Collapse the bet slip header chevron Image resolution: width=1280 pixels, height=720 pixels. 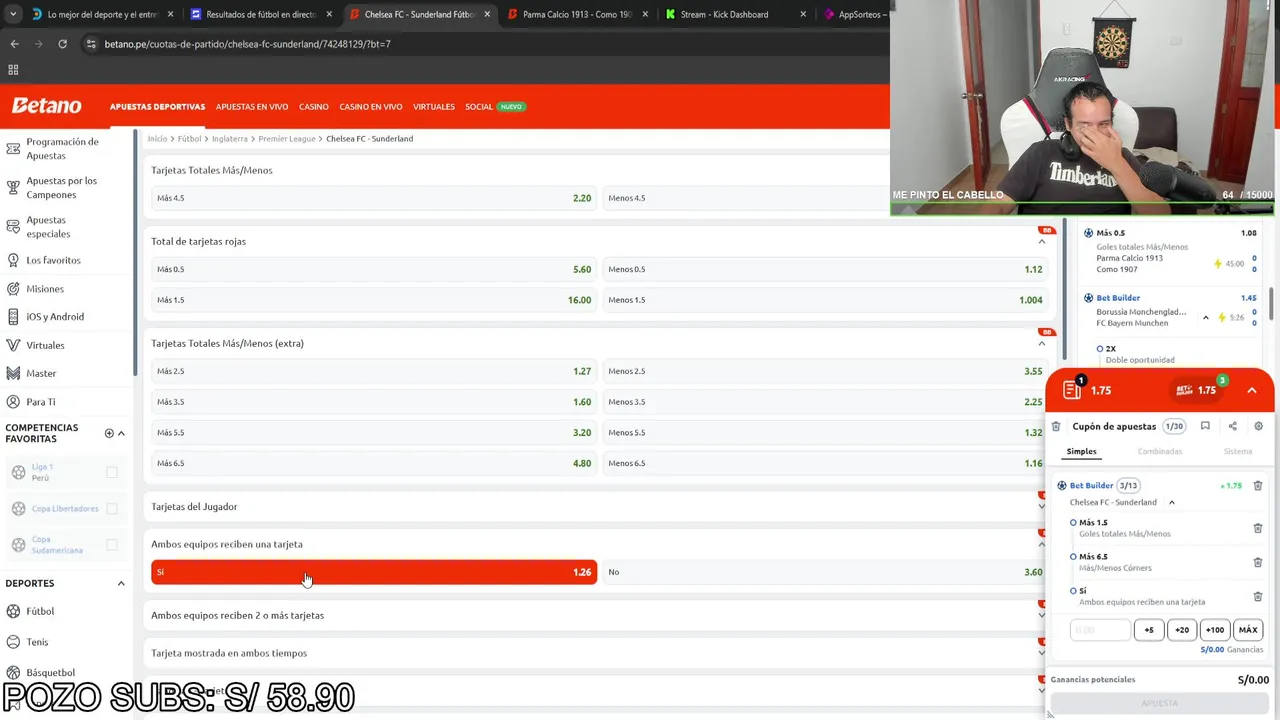[x=1252, y=390]
